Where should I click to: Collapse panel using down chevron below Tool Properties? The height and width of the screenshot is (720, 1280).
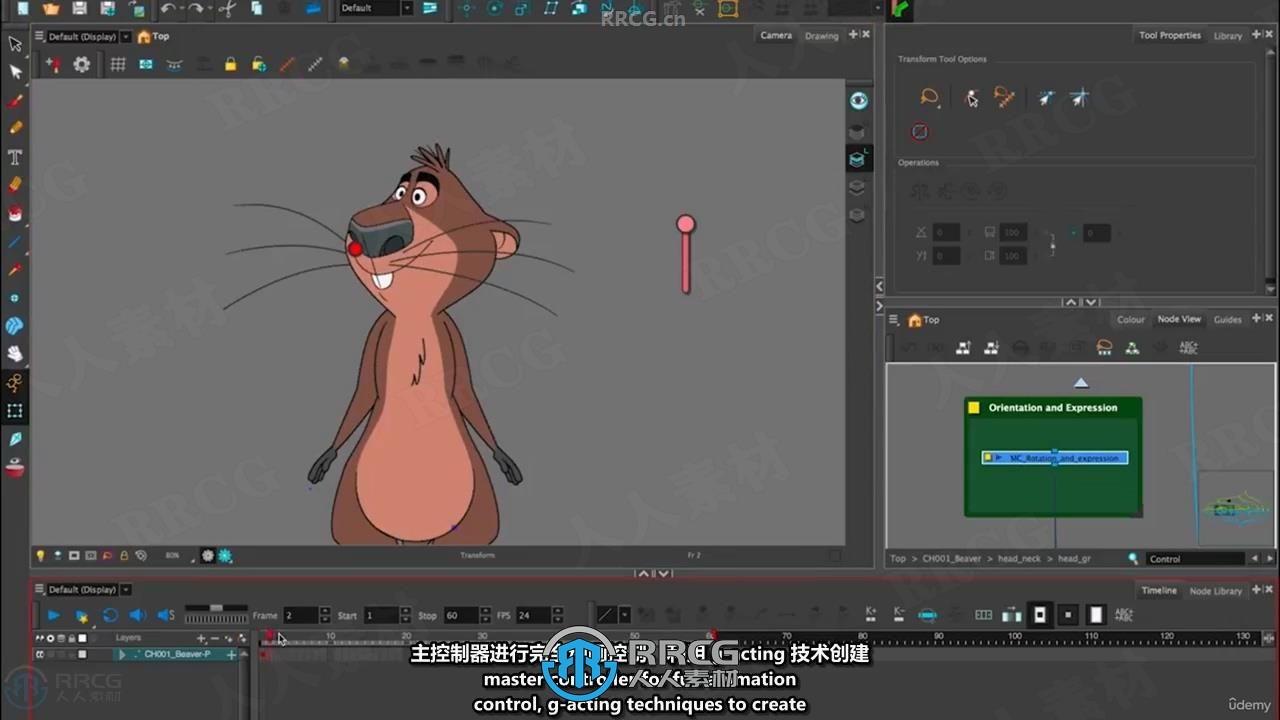pos(1090,303)
